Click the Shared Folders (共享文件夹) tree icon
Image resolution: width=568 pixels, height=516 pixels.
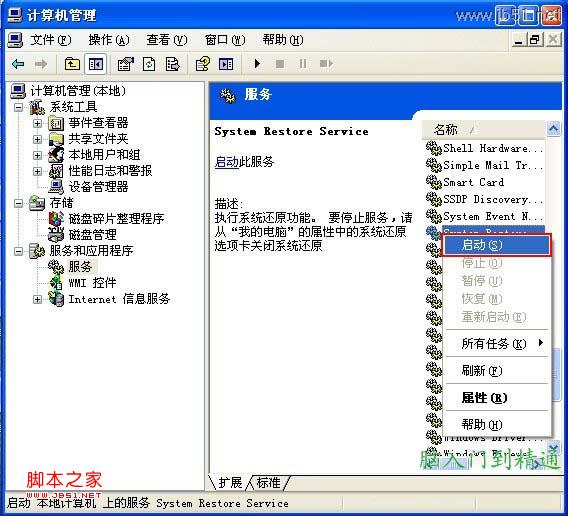(56, 139)
